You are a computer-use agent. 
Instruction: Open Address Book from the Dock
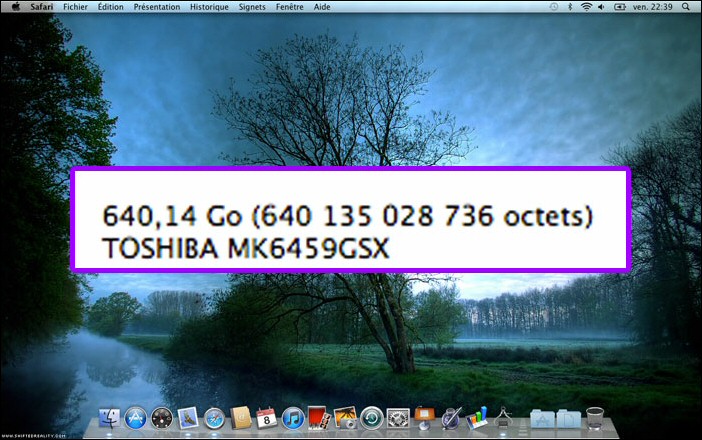pyautogui.click(x=241, y=419)
